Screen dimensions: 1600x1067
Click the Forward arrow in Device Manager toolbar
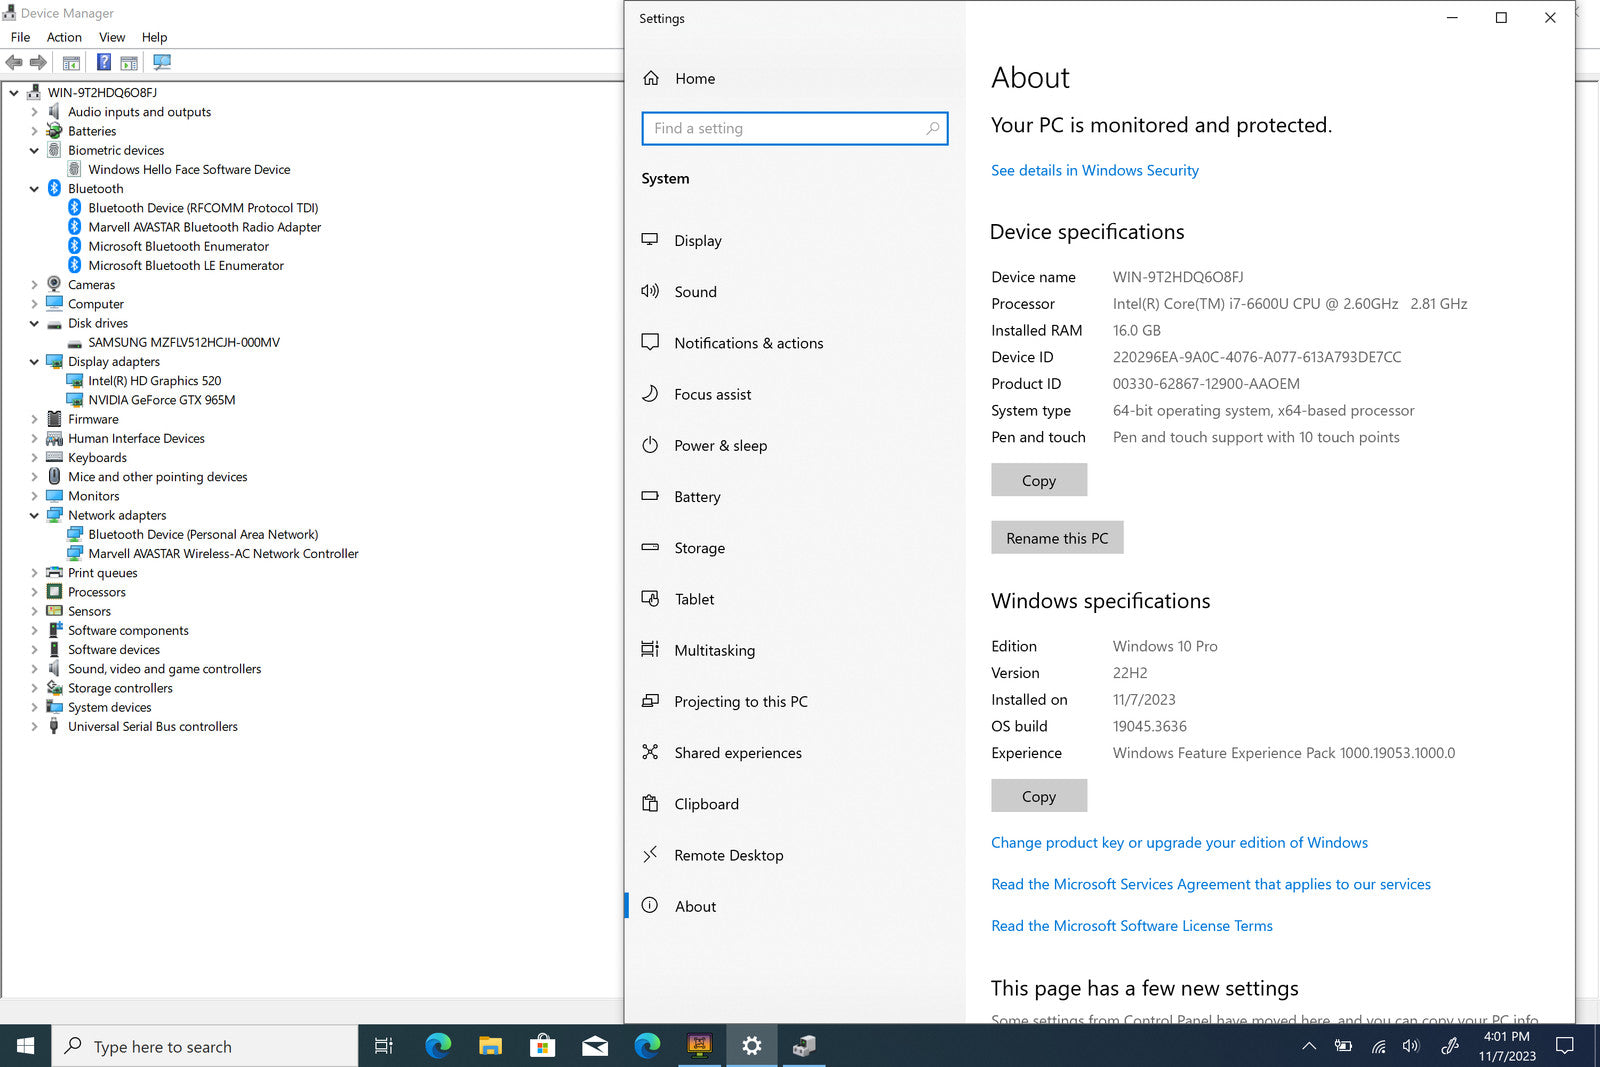click(38, 62)
